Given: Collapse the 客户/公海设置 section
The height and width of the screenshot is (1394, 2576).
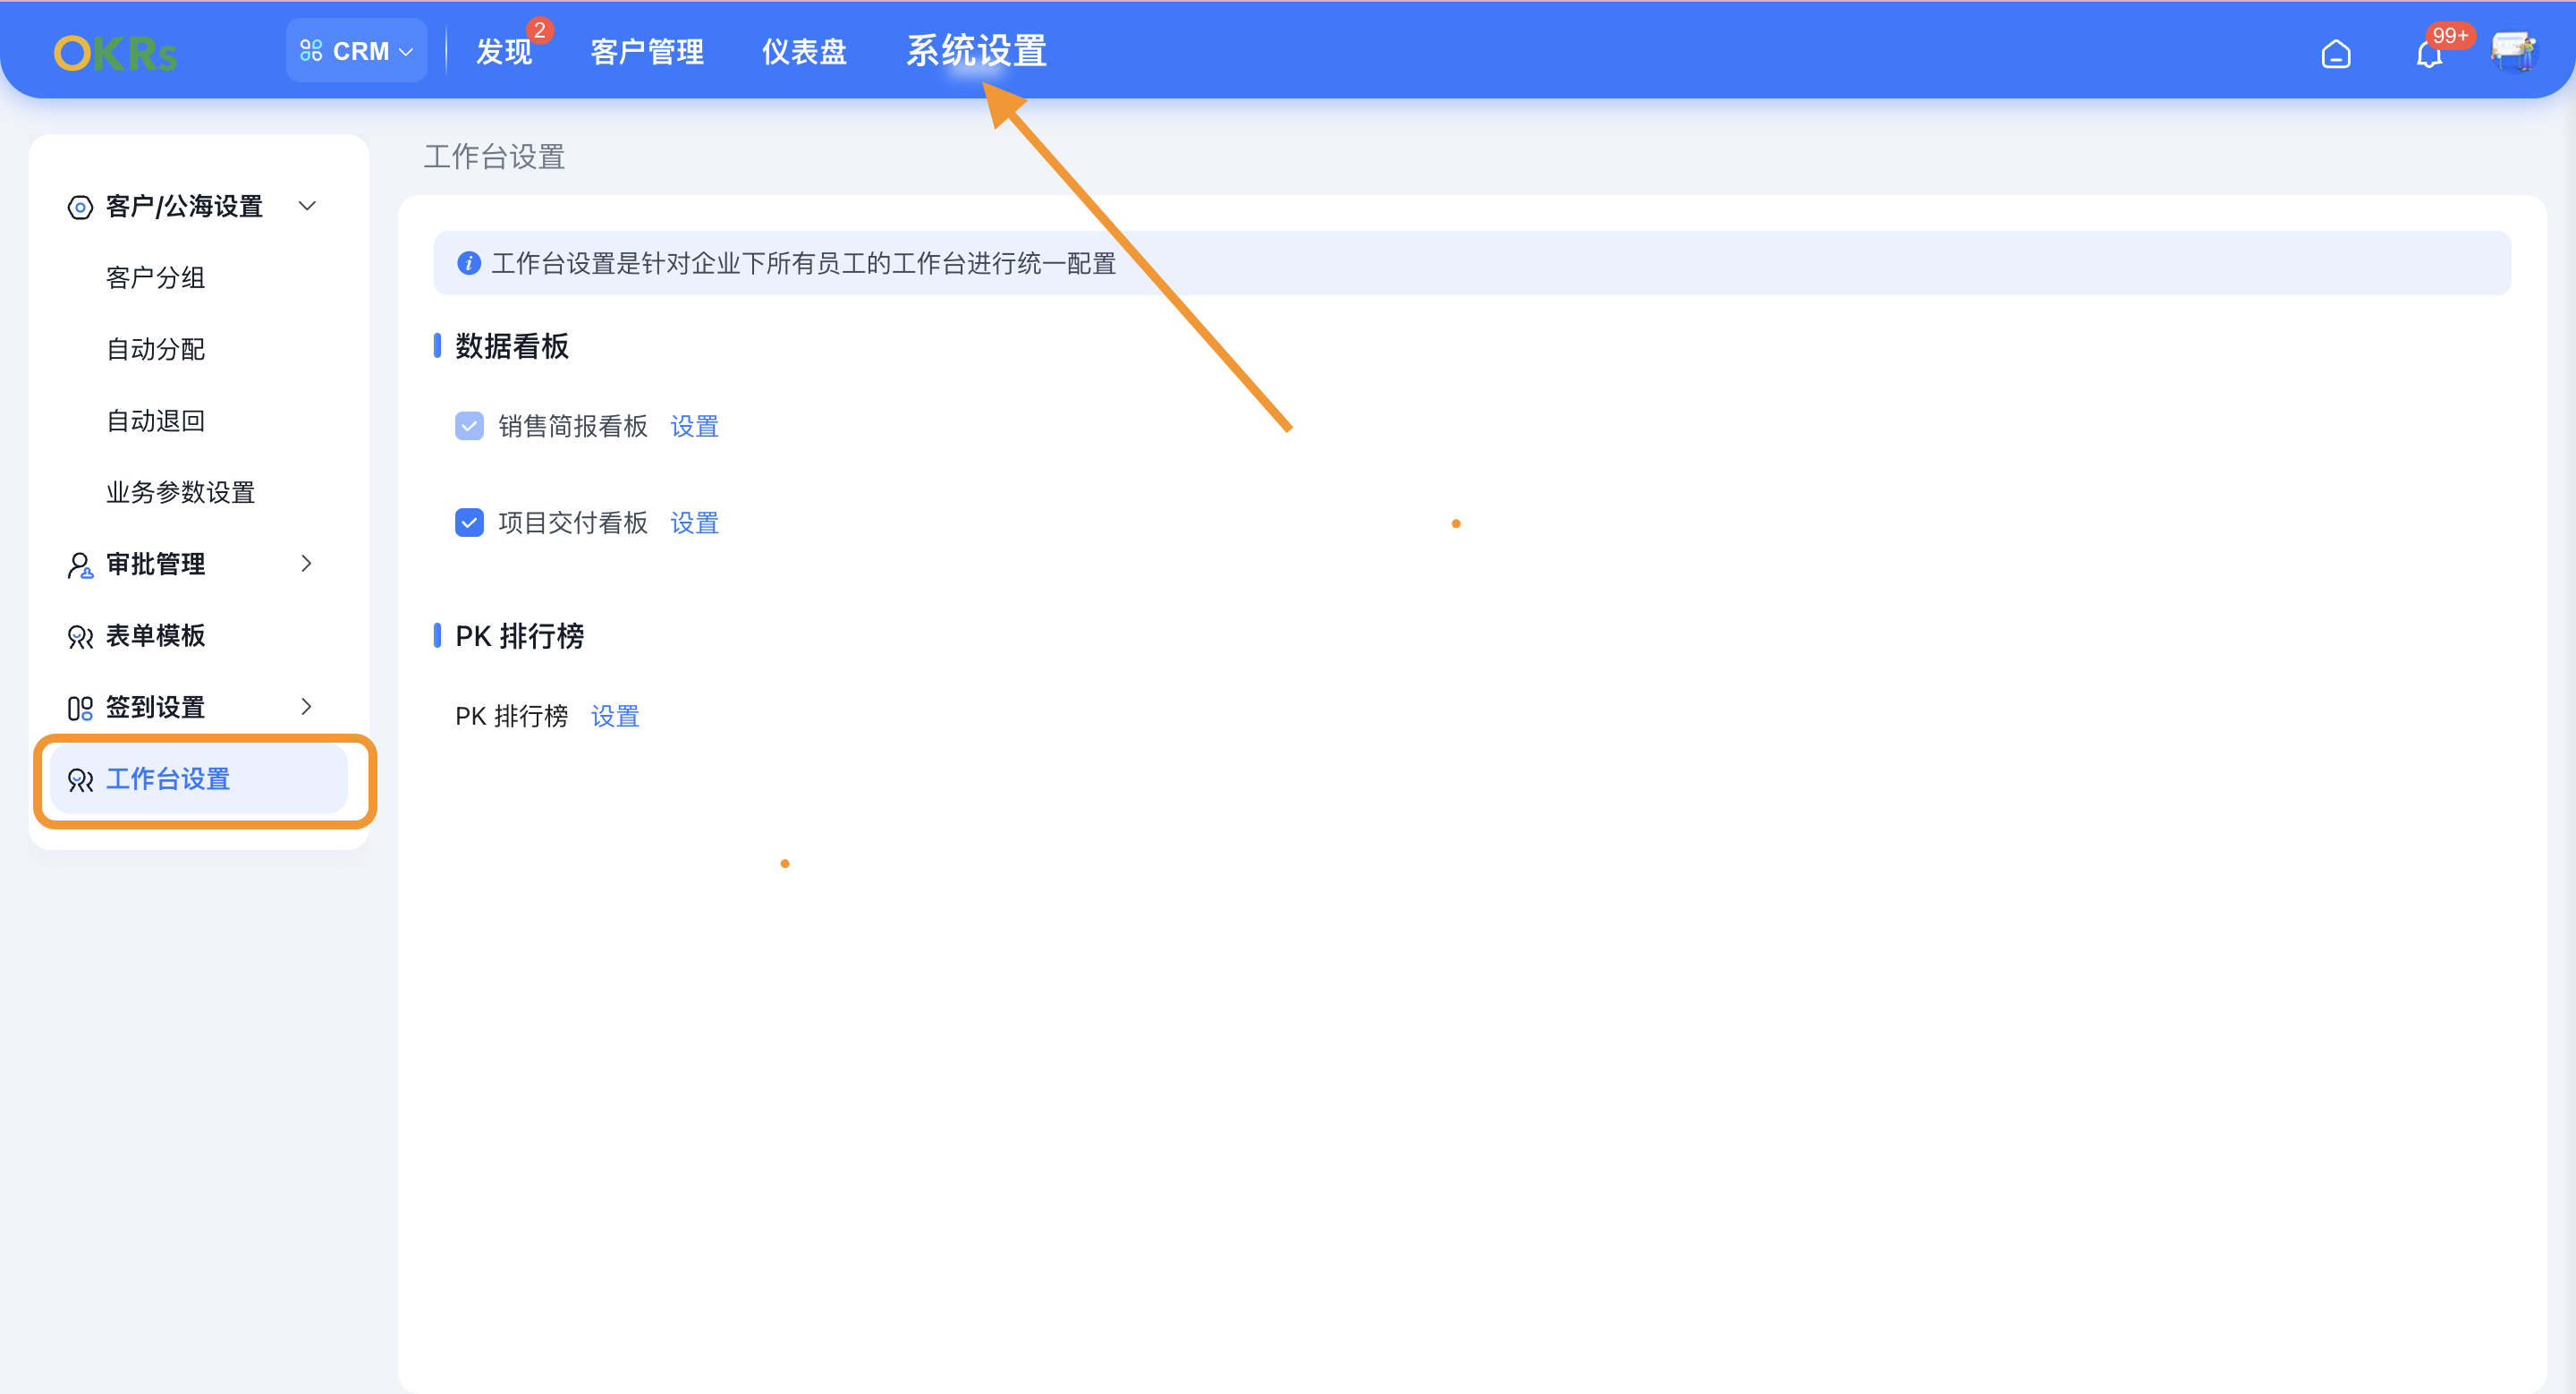Looking at the screenshot, I should [x=307, y=206].
